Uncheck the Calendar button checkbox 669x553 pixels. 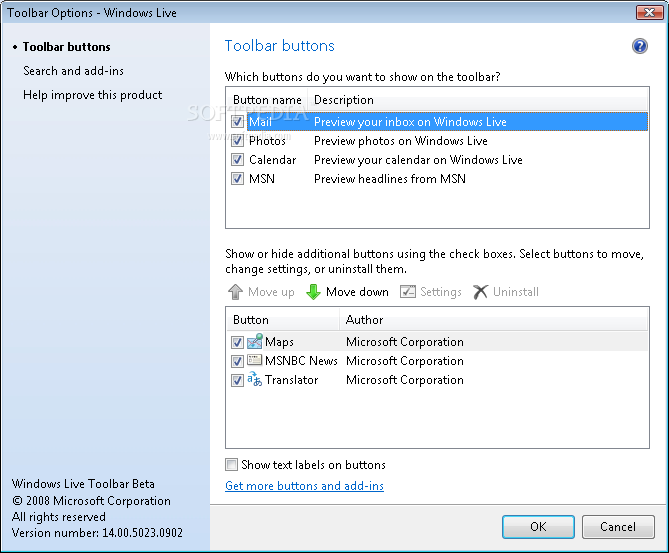[x=237, y=160]
